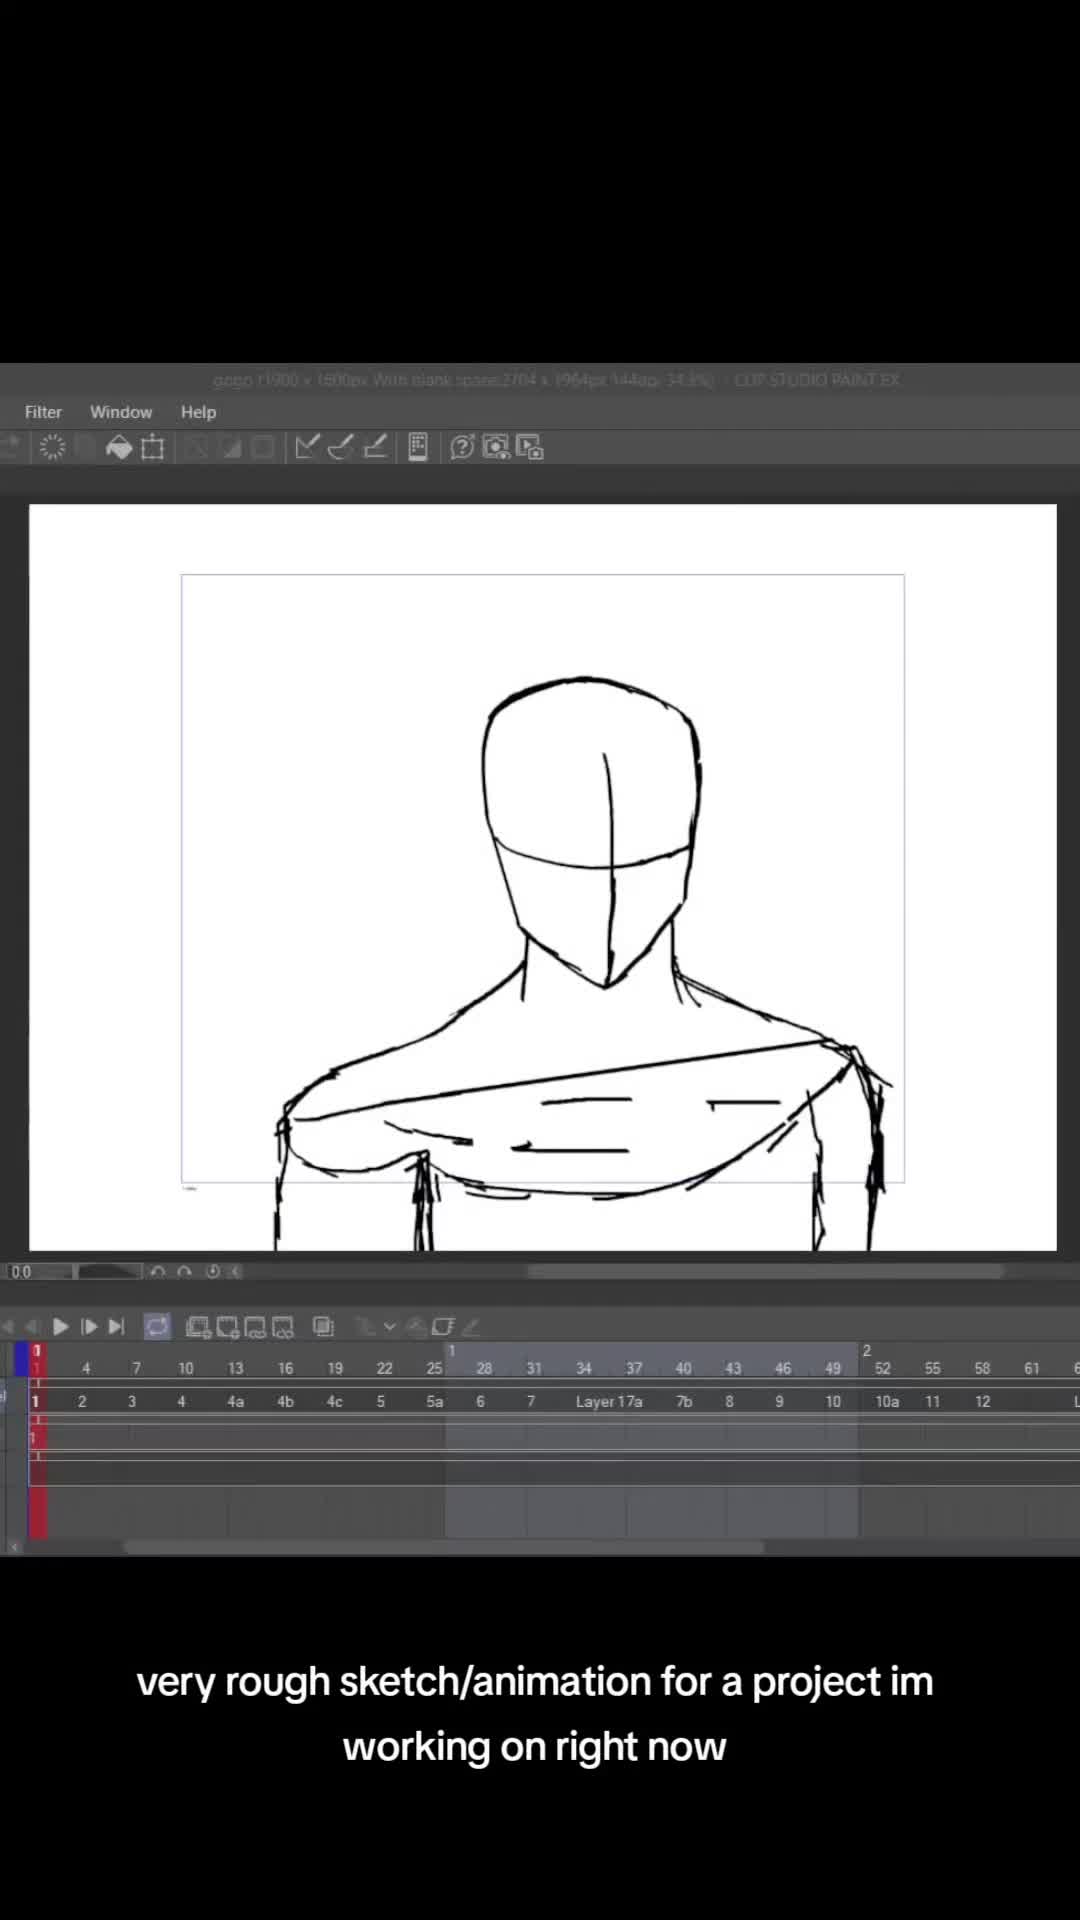
Task: Toggle loop playback in the timeline
Action: coord(157,1327)
